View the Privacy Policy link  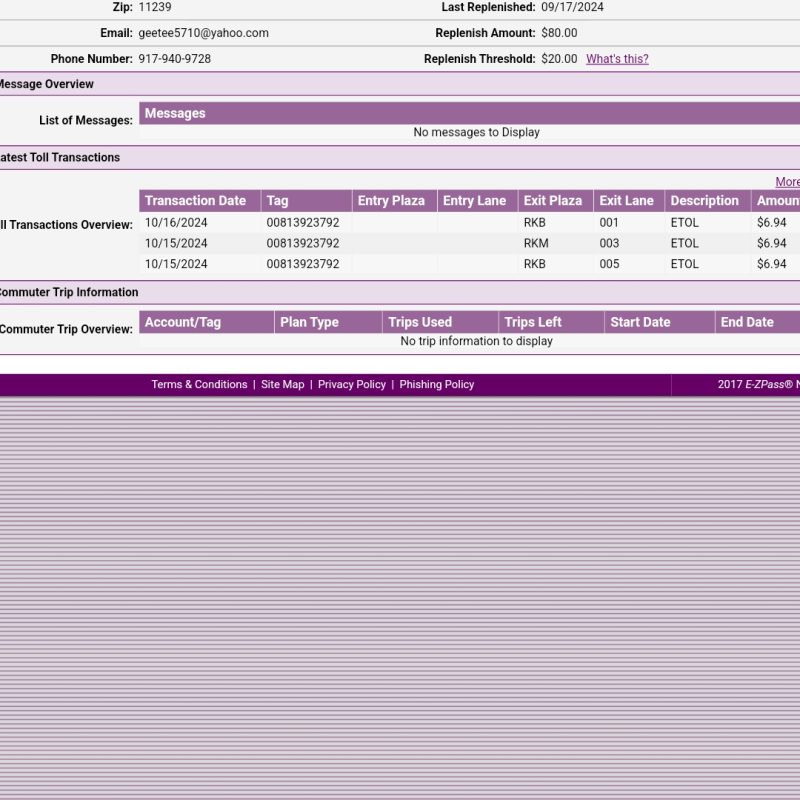(x=351, y=385)
